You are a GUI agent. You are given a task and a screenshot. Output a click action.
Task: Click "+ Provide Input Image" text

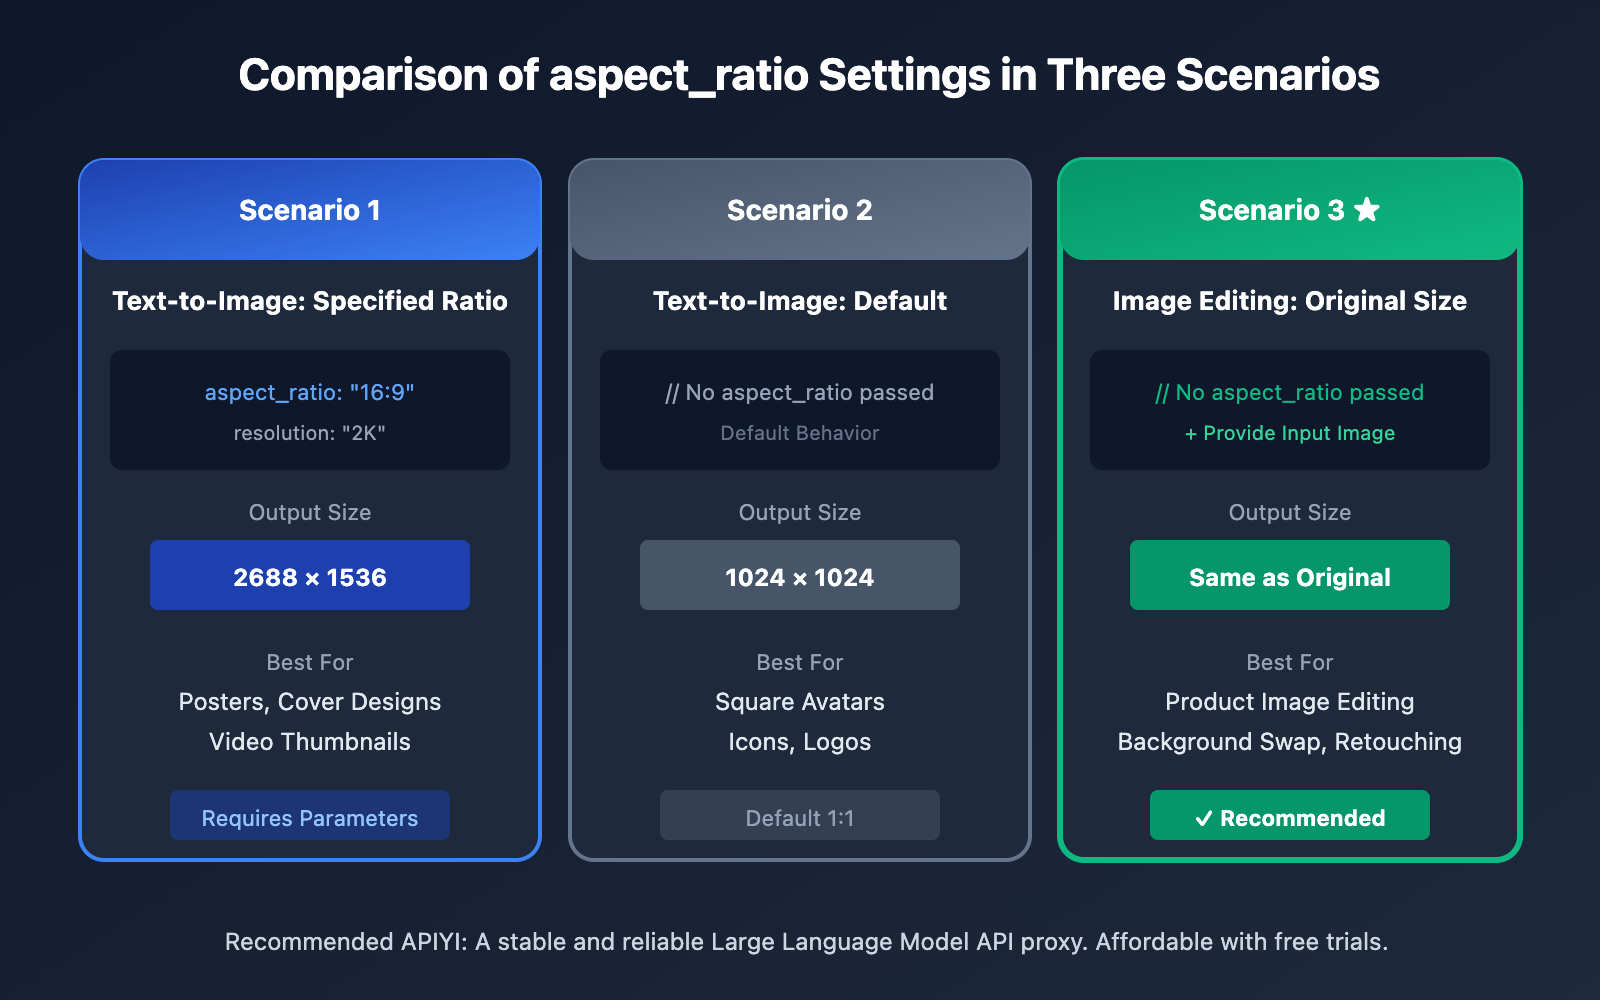tap(1290, 433)
